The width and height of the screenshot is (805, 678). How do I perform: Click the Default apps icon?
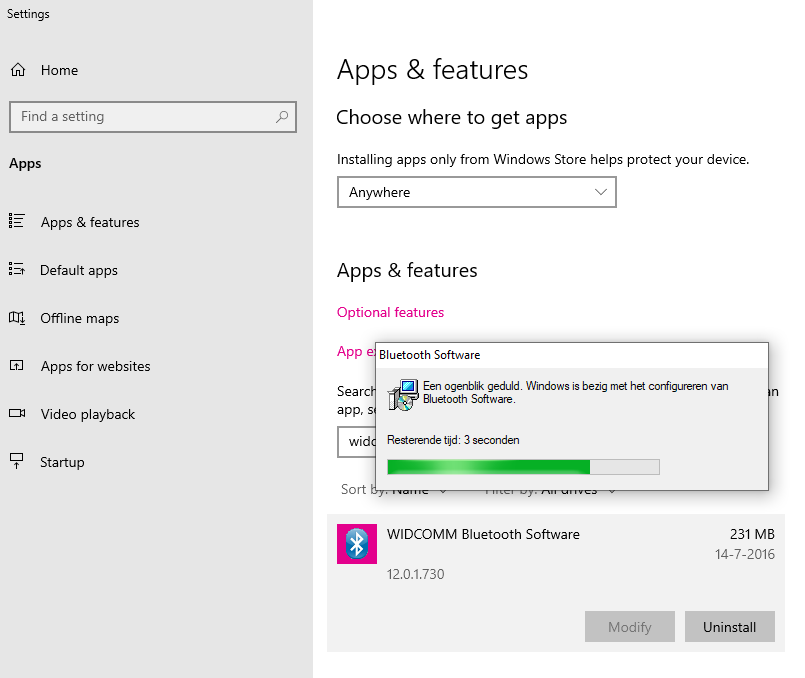point(16,269)
